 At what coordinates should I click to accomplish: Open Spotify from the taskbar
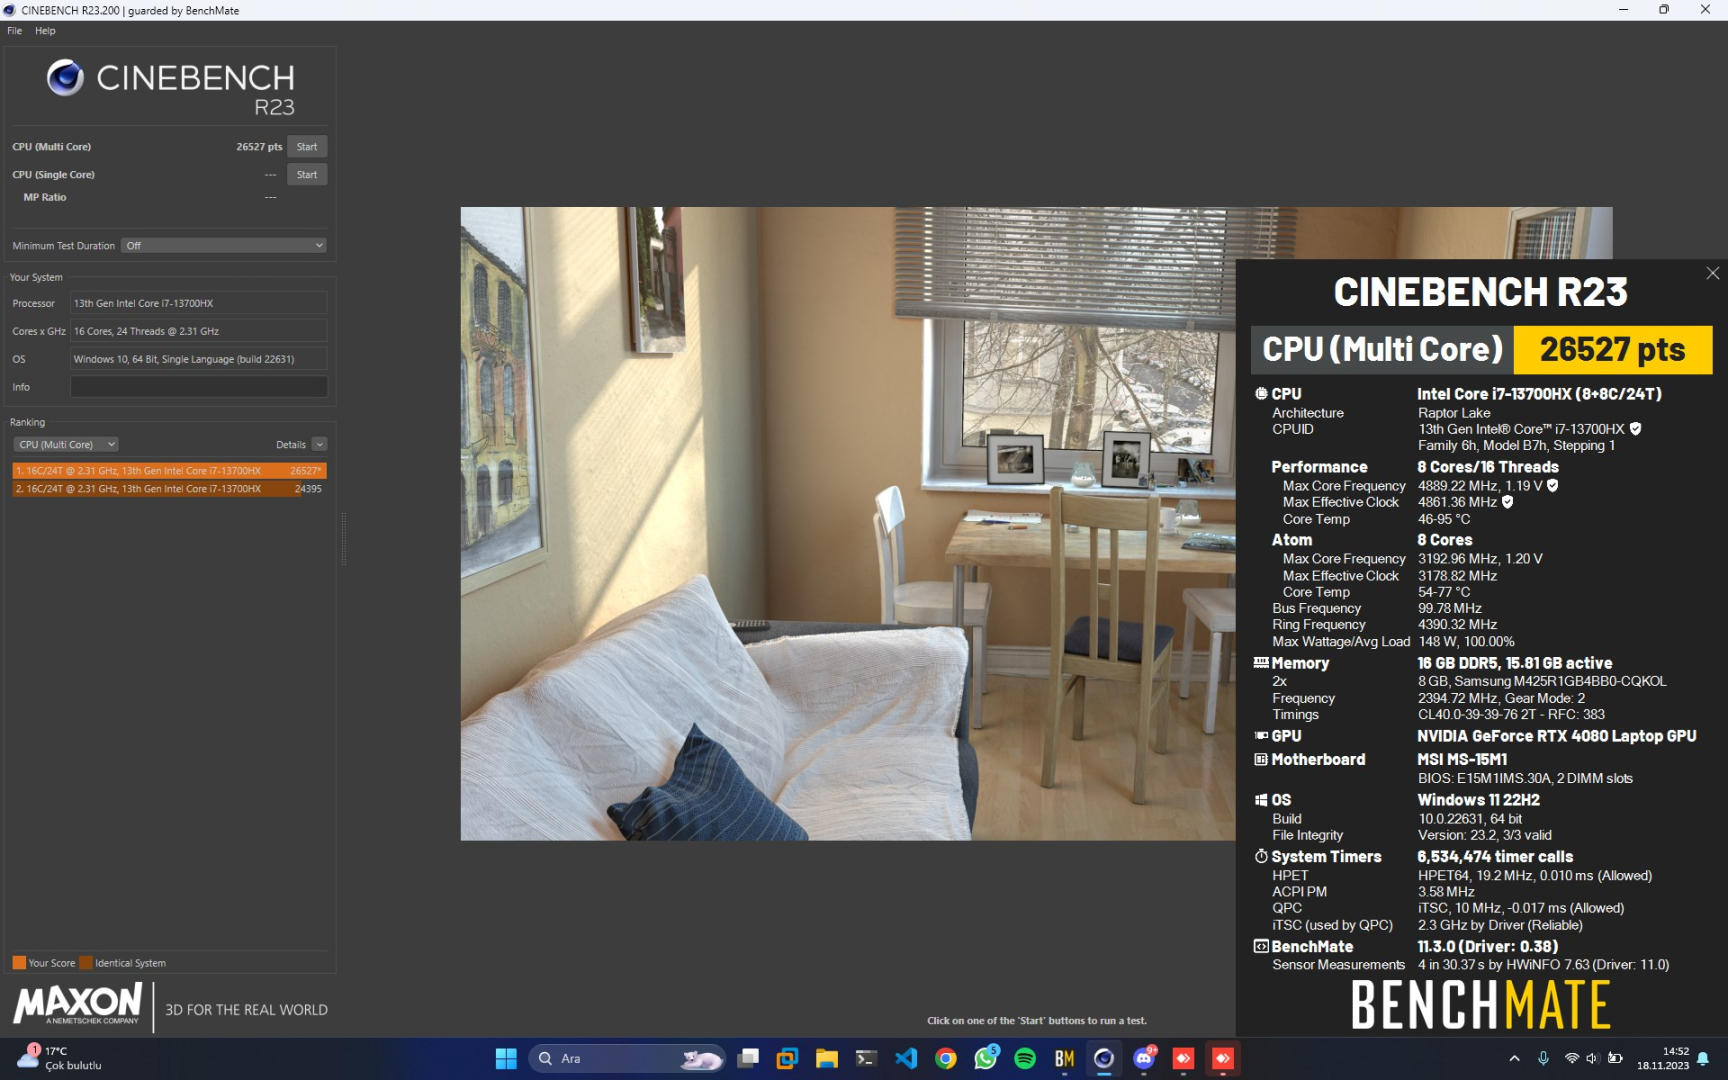(1025, 1058)
